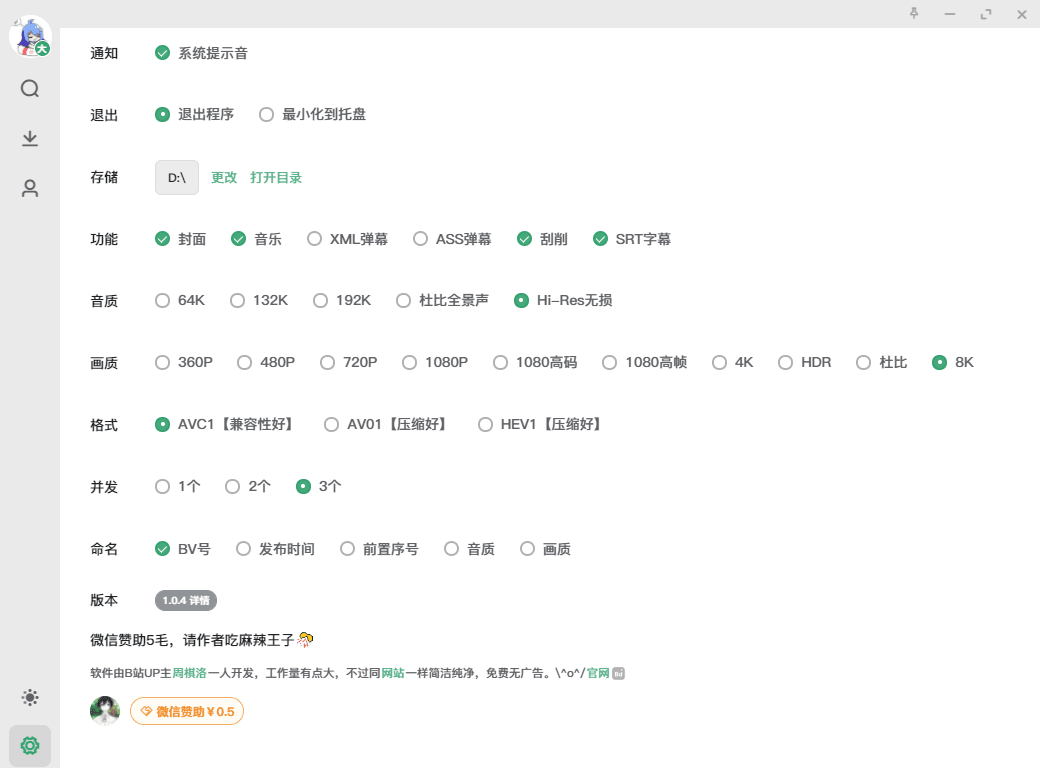This screenshot has width=1040, height=768.
Task: Open the downloads page via the download icon
Action: point(30,138)
